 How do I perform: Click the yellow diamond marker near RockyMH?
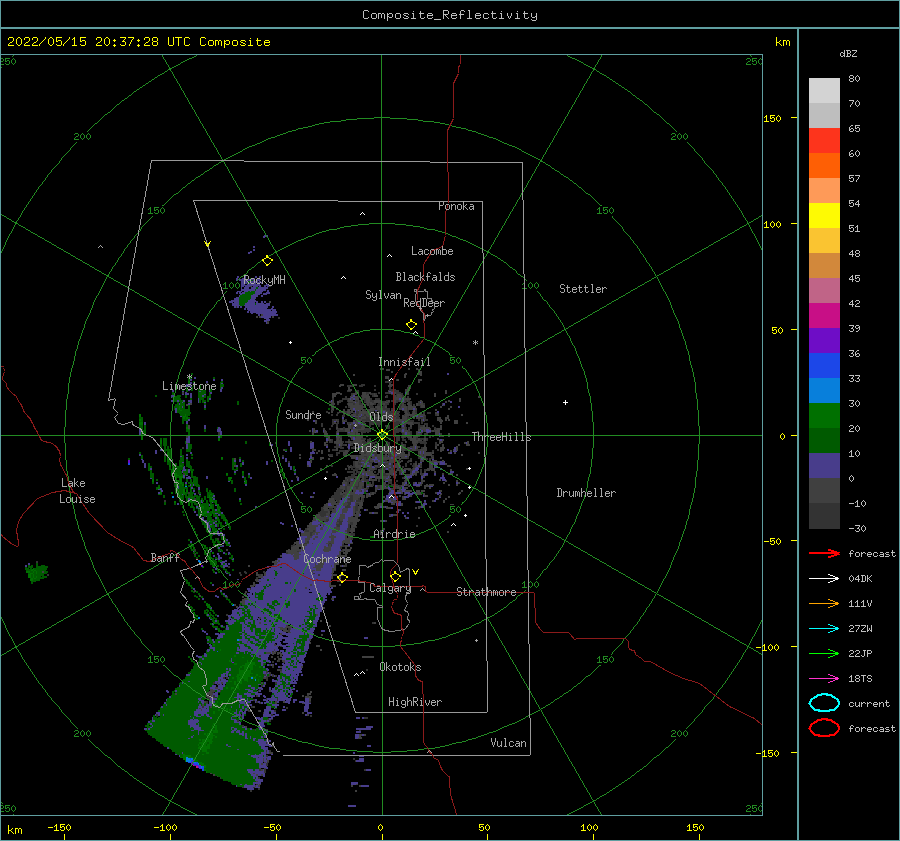267,261
